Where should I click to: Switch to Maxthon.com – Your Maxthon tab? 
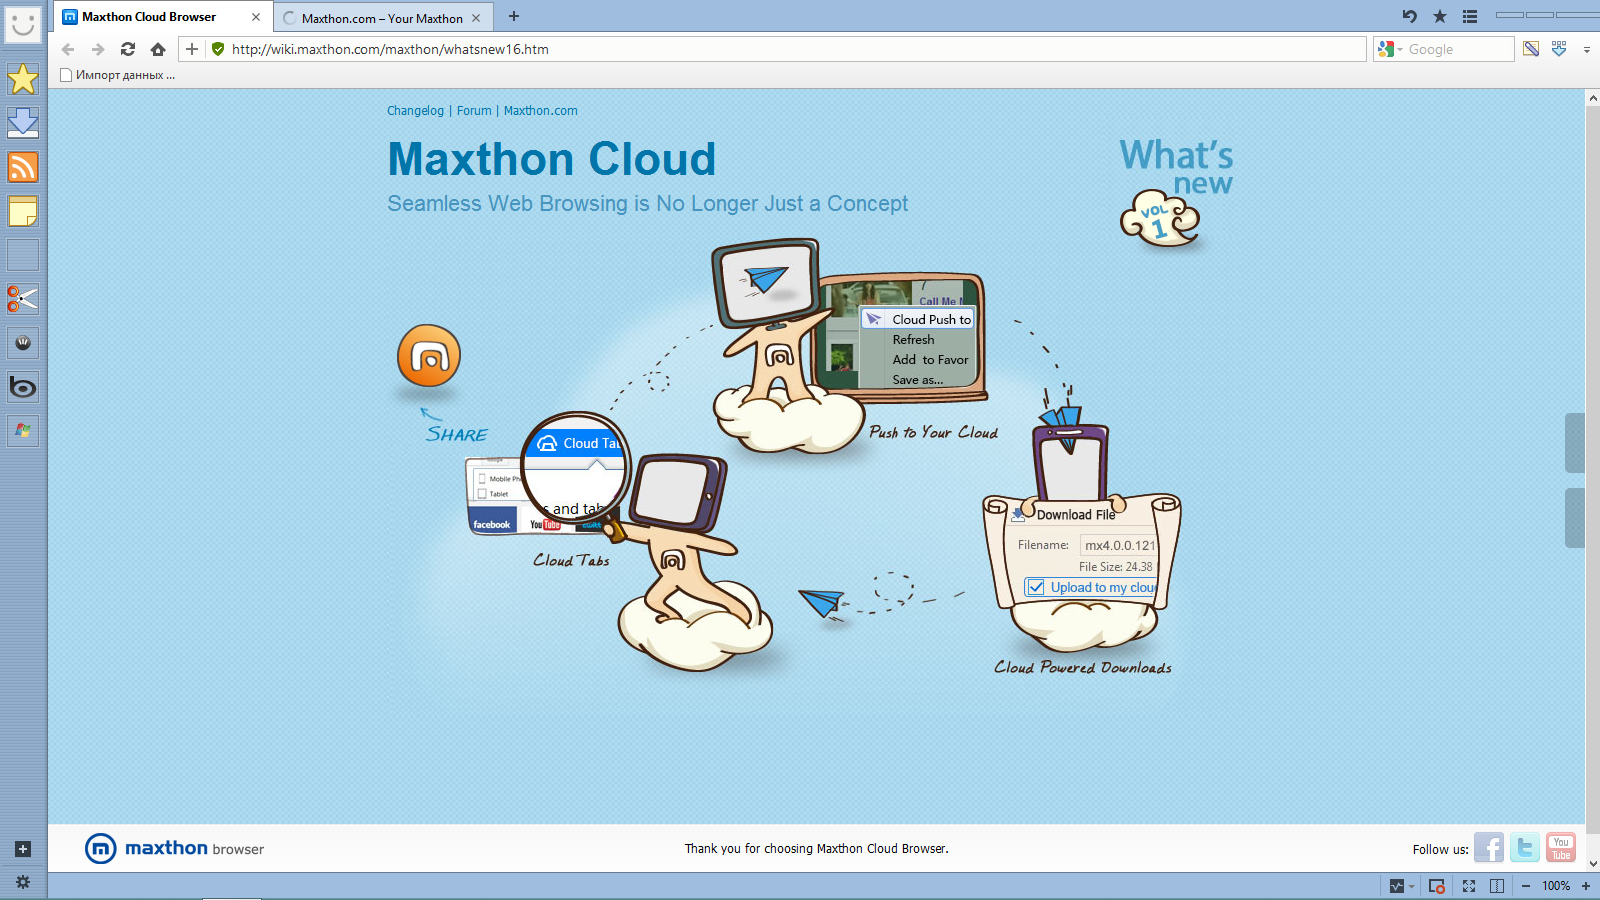click(381, 18)
